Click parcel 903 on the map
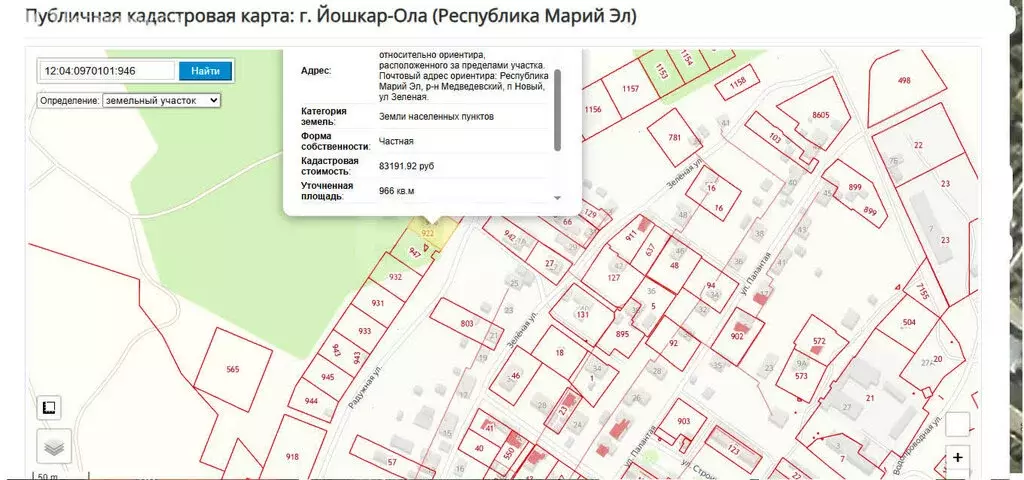The image size is (1024, 480). (x=684, y=421)
